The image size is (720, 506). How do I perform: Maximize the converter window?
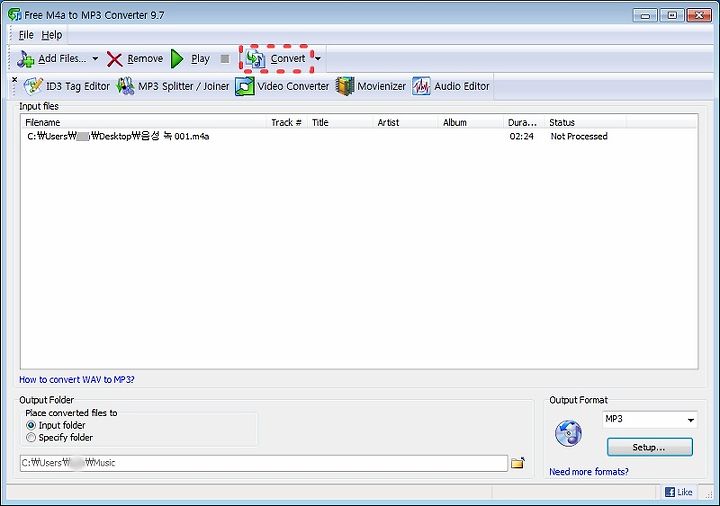tap(672, 15)
